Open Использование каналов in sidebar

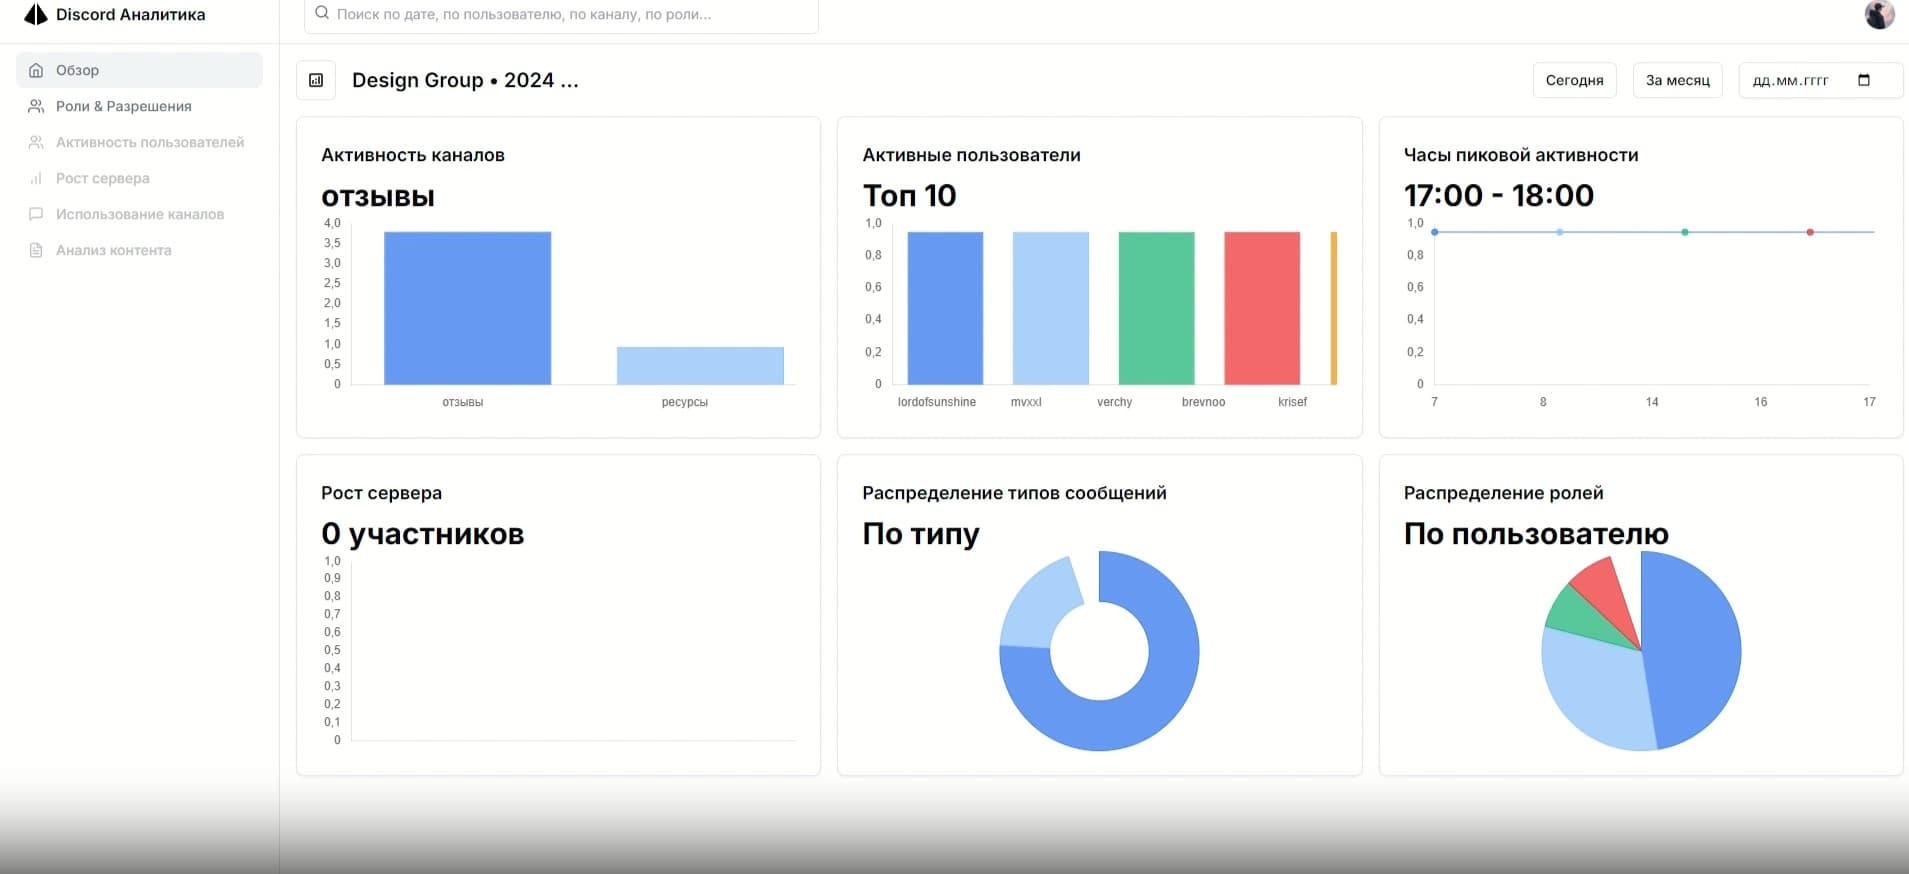coord(139,214)
